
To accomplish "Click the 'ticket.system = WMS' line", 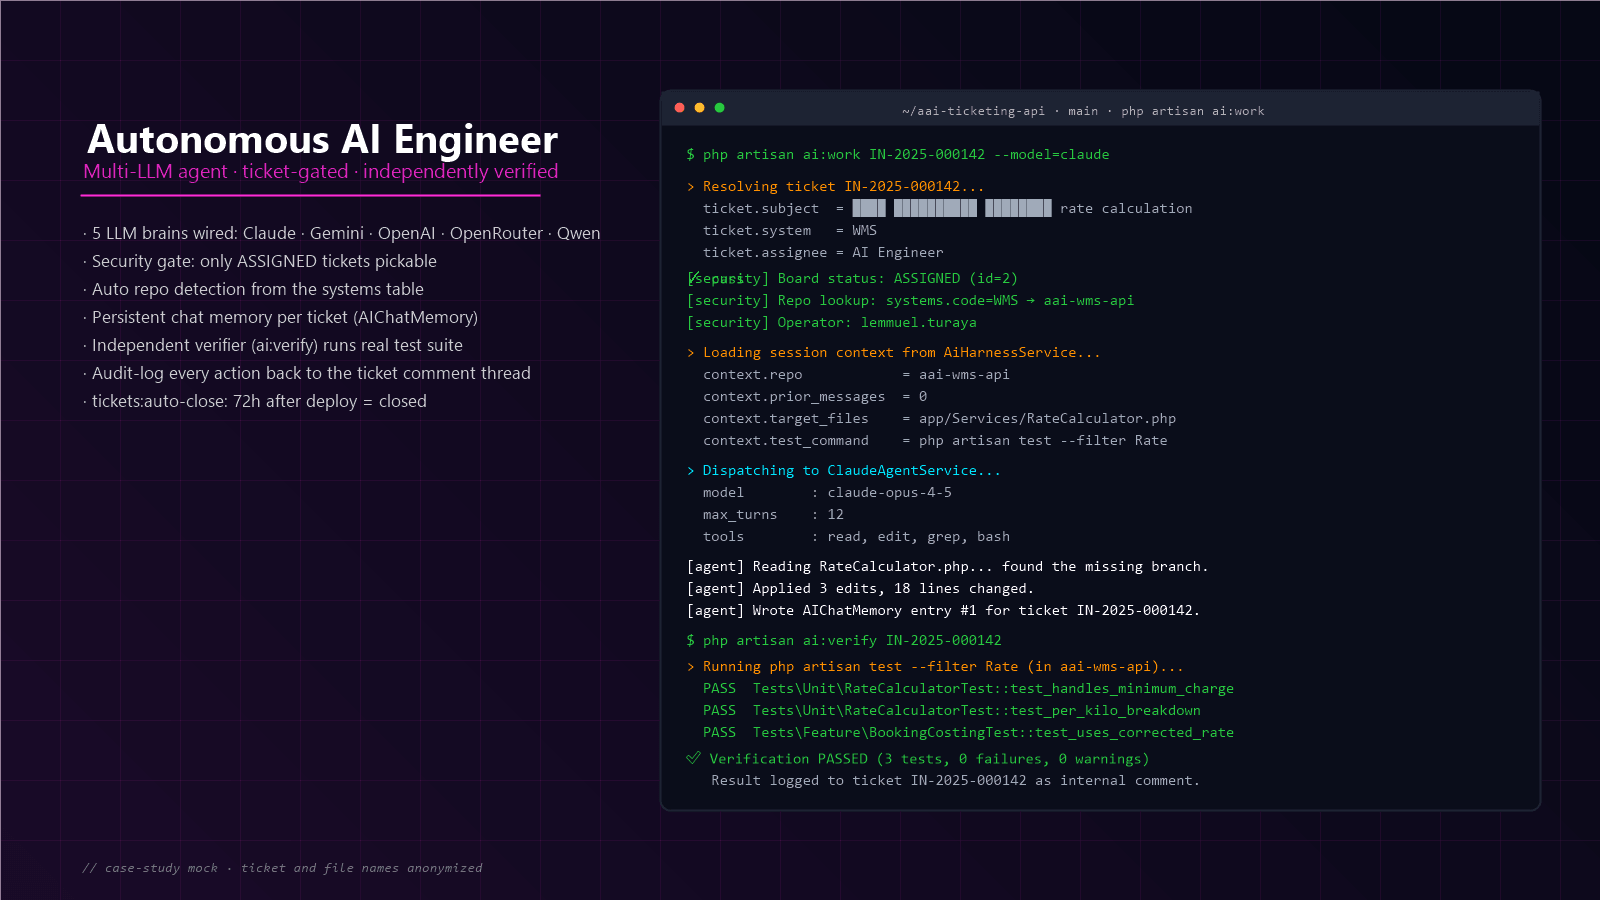I will coord(790,231).
